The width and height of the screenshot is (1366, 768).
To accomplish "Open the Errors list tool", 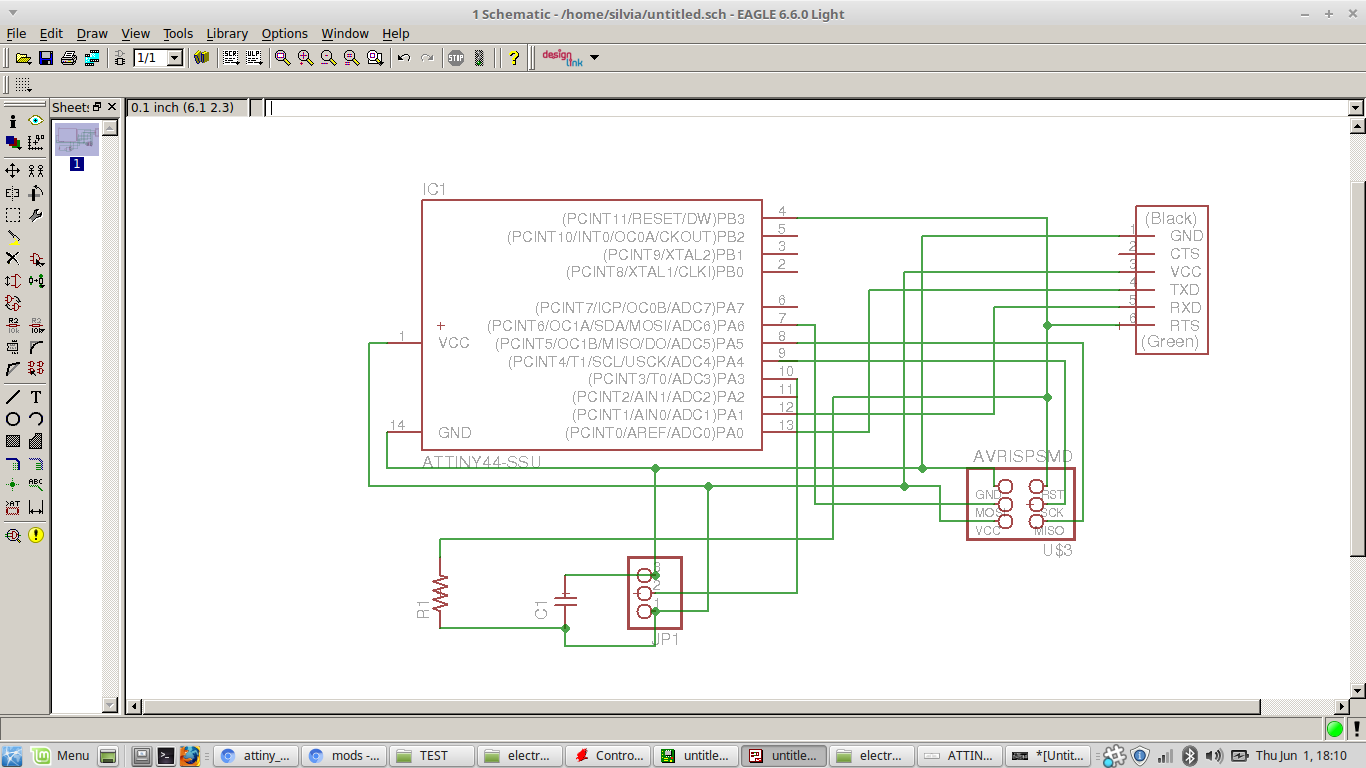I will [36, 535].
